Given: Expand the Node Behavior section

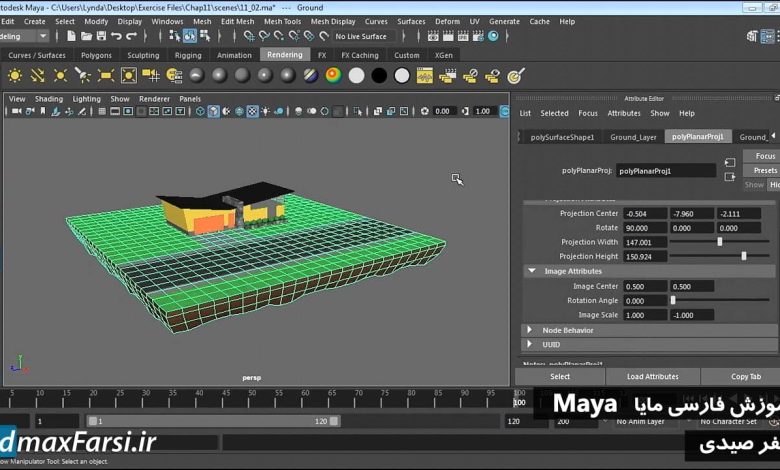Looking at the screenshot, I should (x=530, y=329).
